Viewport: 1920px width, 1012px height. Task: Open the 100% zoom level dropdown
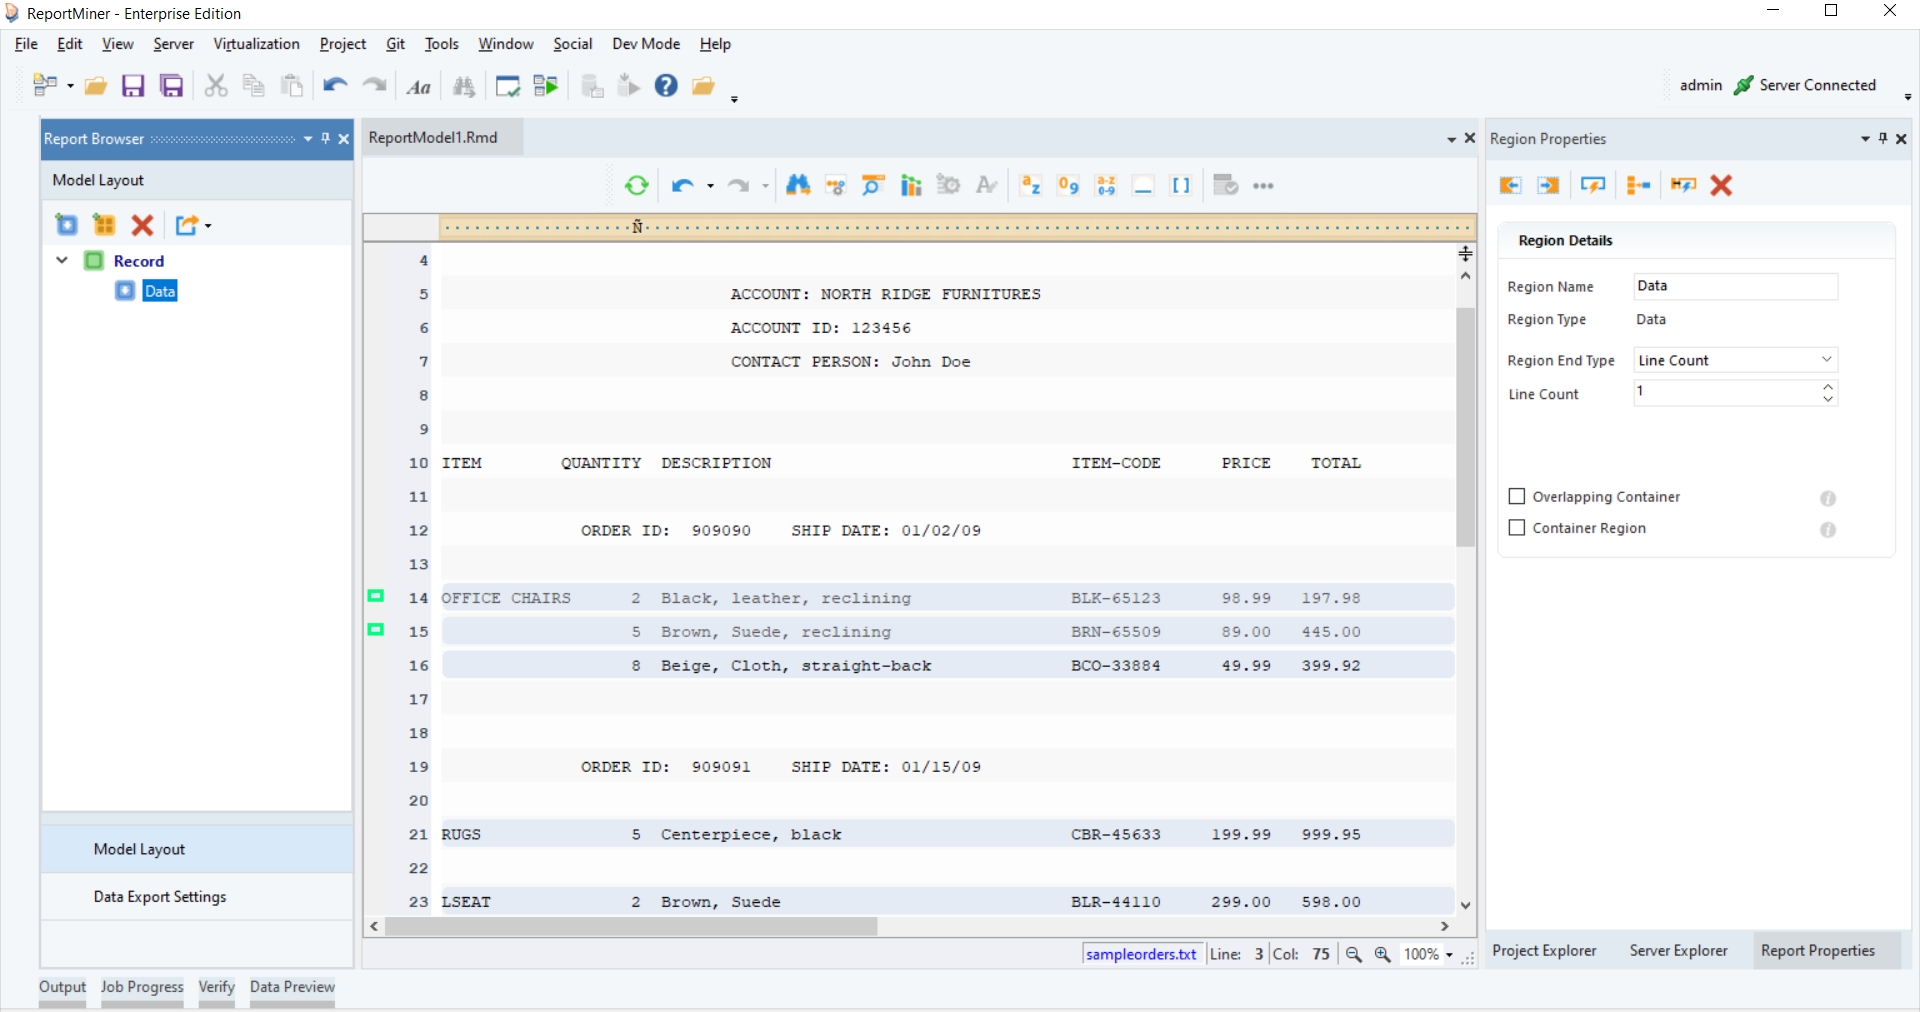[x=1449, y=955]
